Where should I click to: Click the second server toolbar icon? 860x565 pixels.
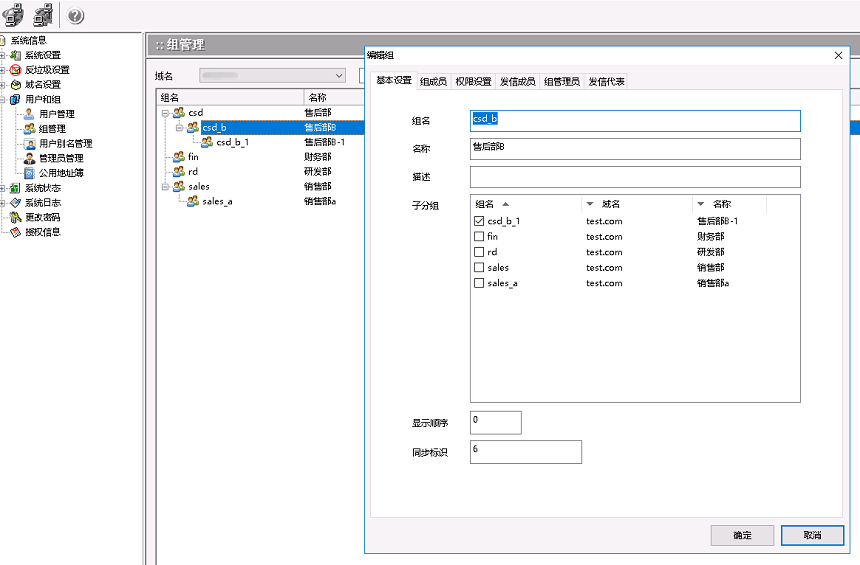click(x=43, y=16)
